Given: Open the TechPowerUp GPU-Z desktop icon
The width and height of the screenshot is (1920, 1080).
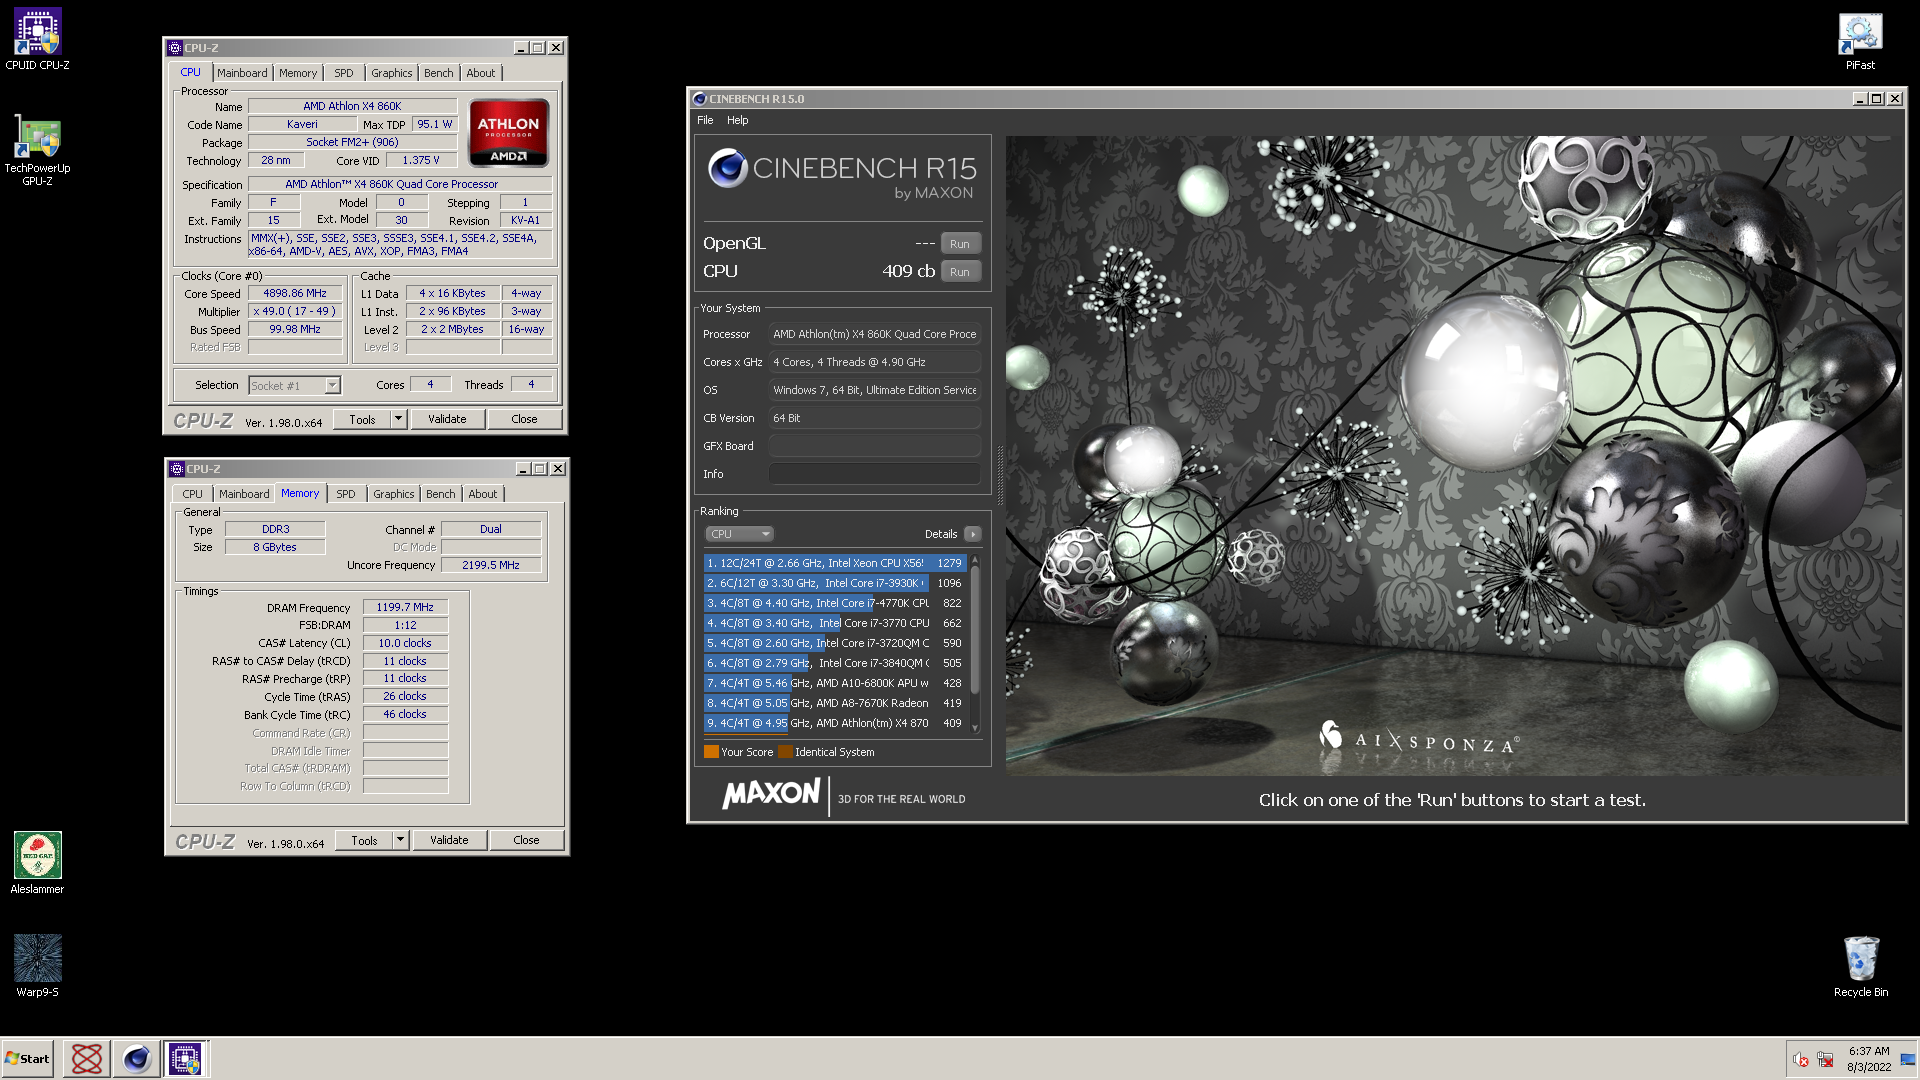Looking at the screenshot, I should (x=37, y=150).
